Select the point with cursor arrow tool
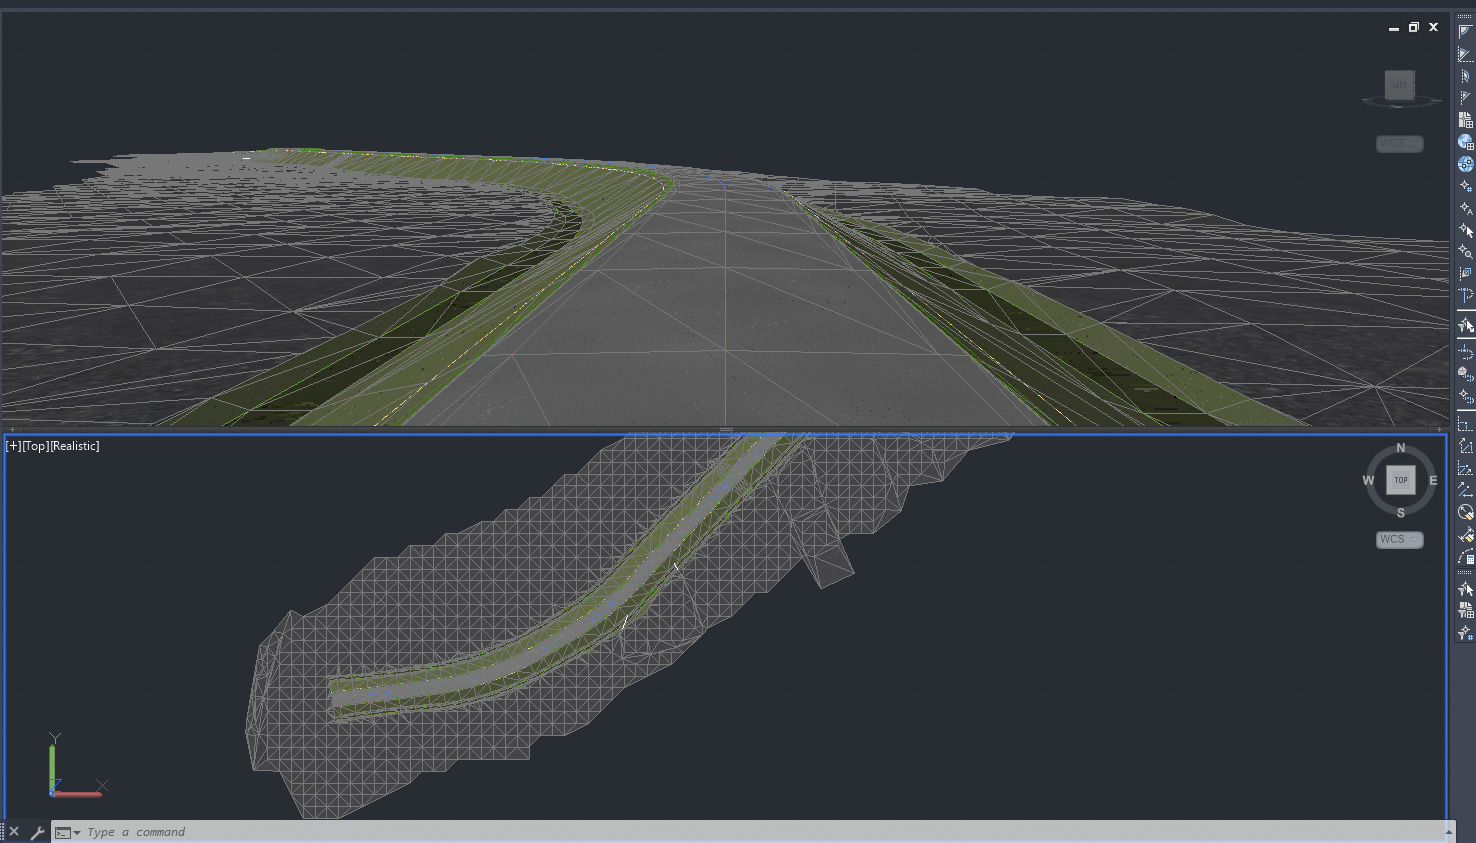Image resolution: width=1476 pixels, height=843 pixels. (1466, 230)
